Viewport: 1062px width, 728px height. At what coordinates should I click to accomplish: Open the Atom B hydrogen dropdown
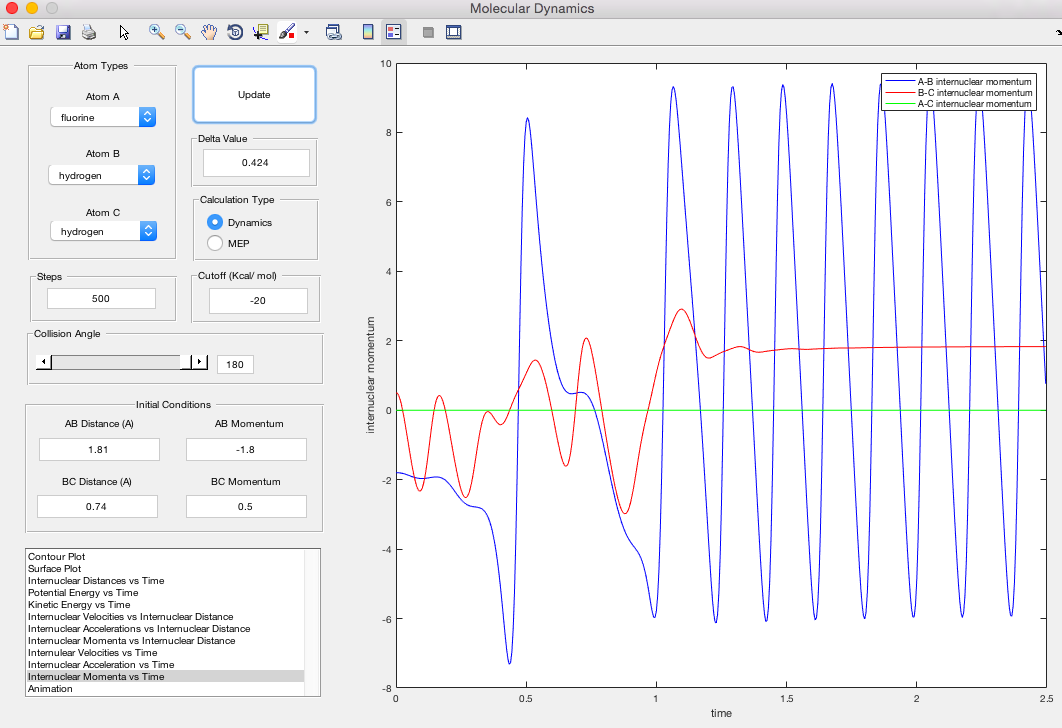pos(103,175)
